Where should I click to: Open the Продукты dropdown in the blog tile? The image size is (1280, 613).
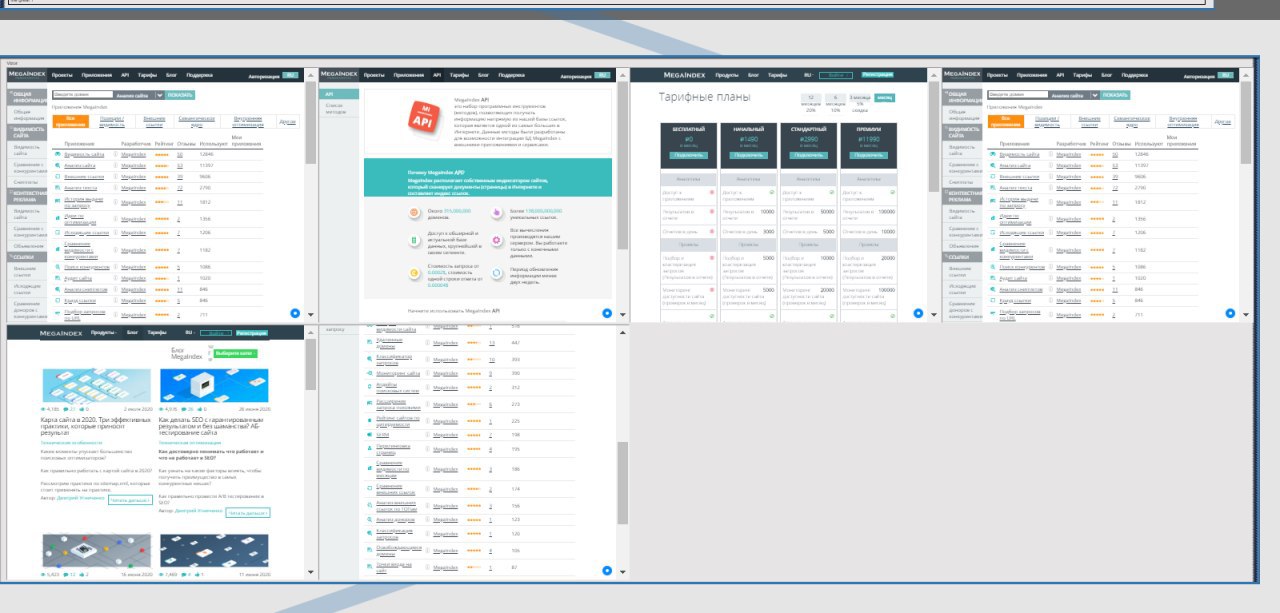click(103, 332)
